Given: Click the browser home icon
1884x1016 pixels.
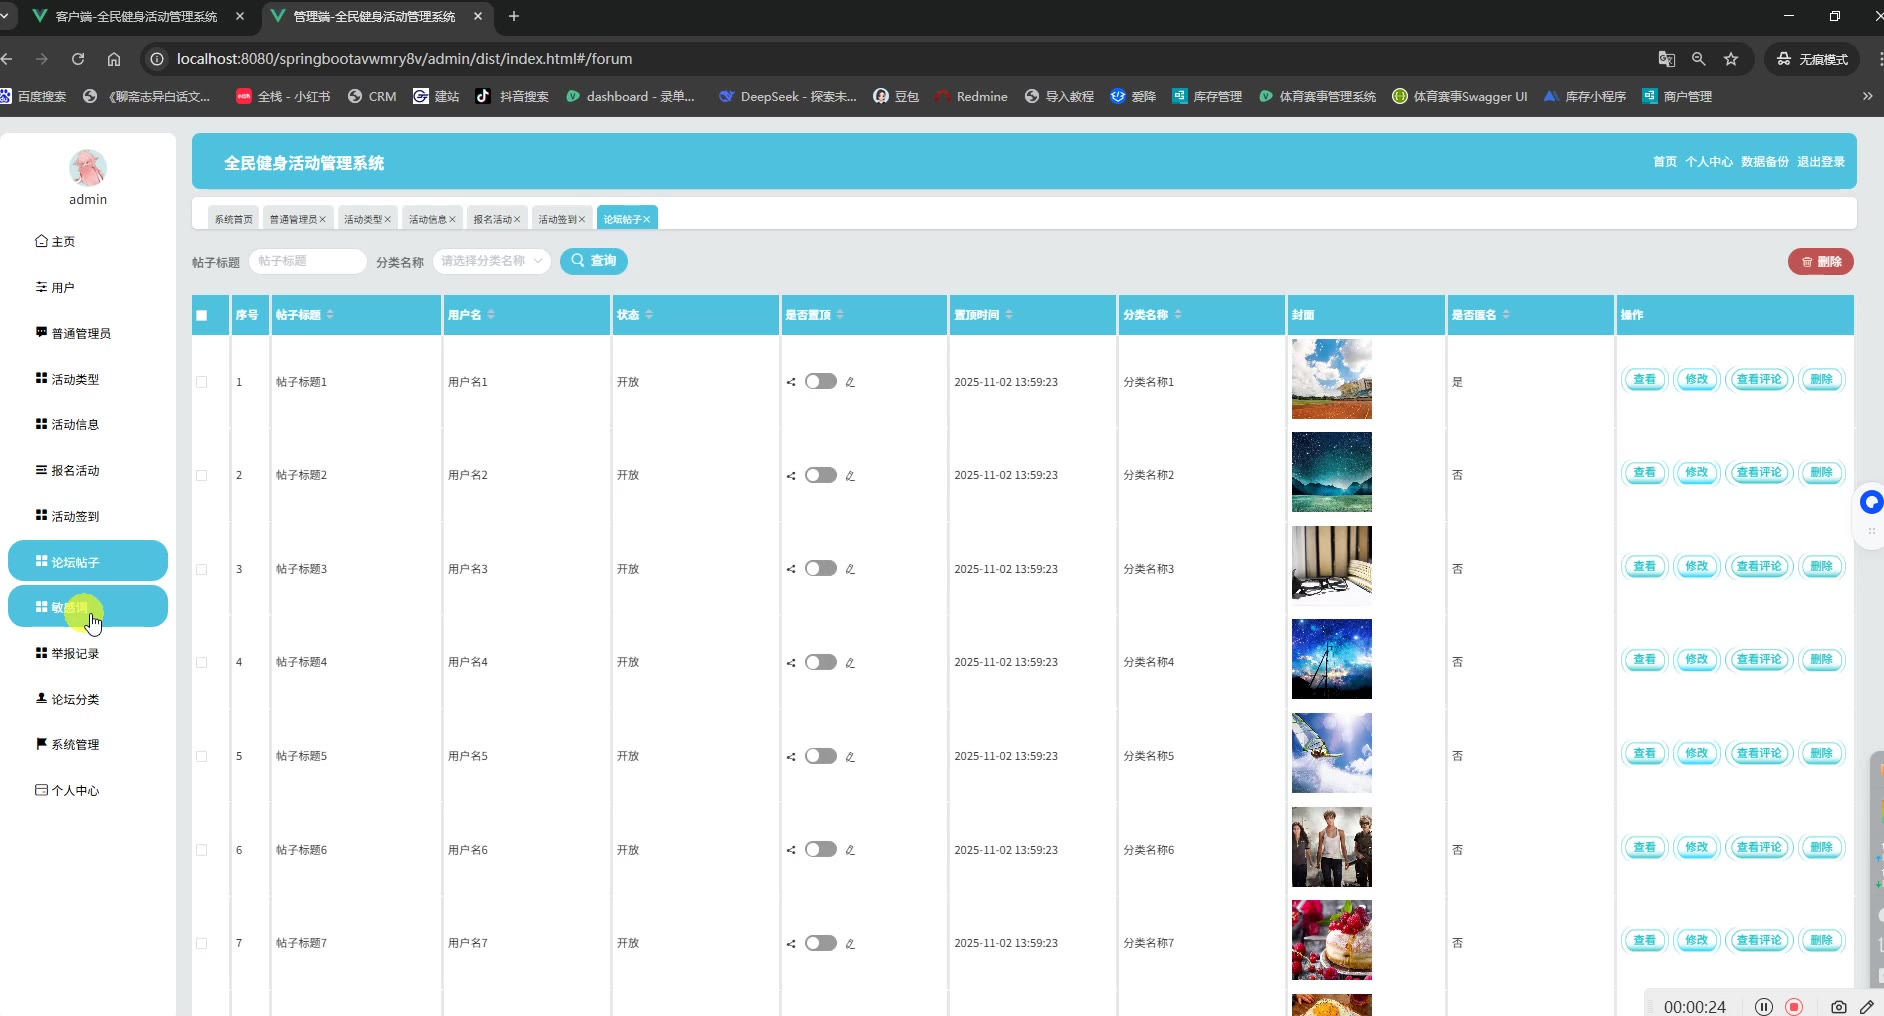Looking at the screenshot, I should point(114,59).
